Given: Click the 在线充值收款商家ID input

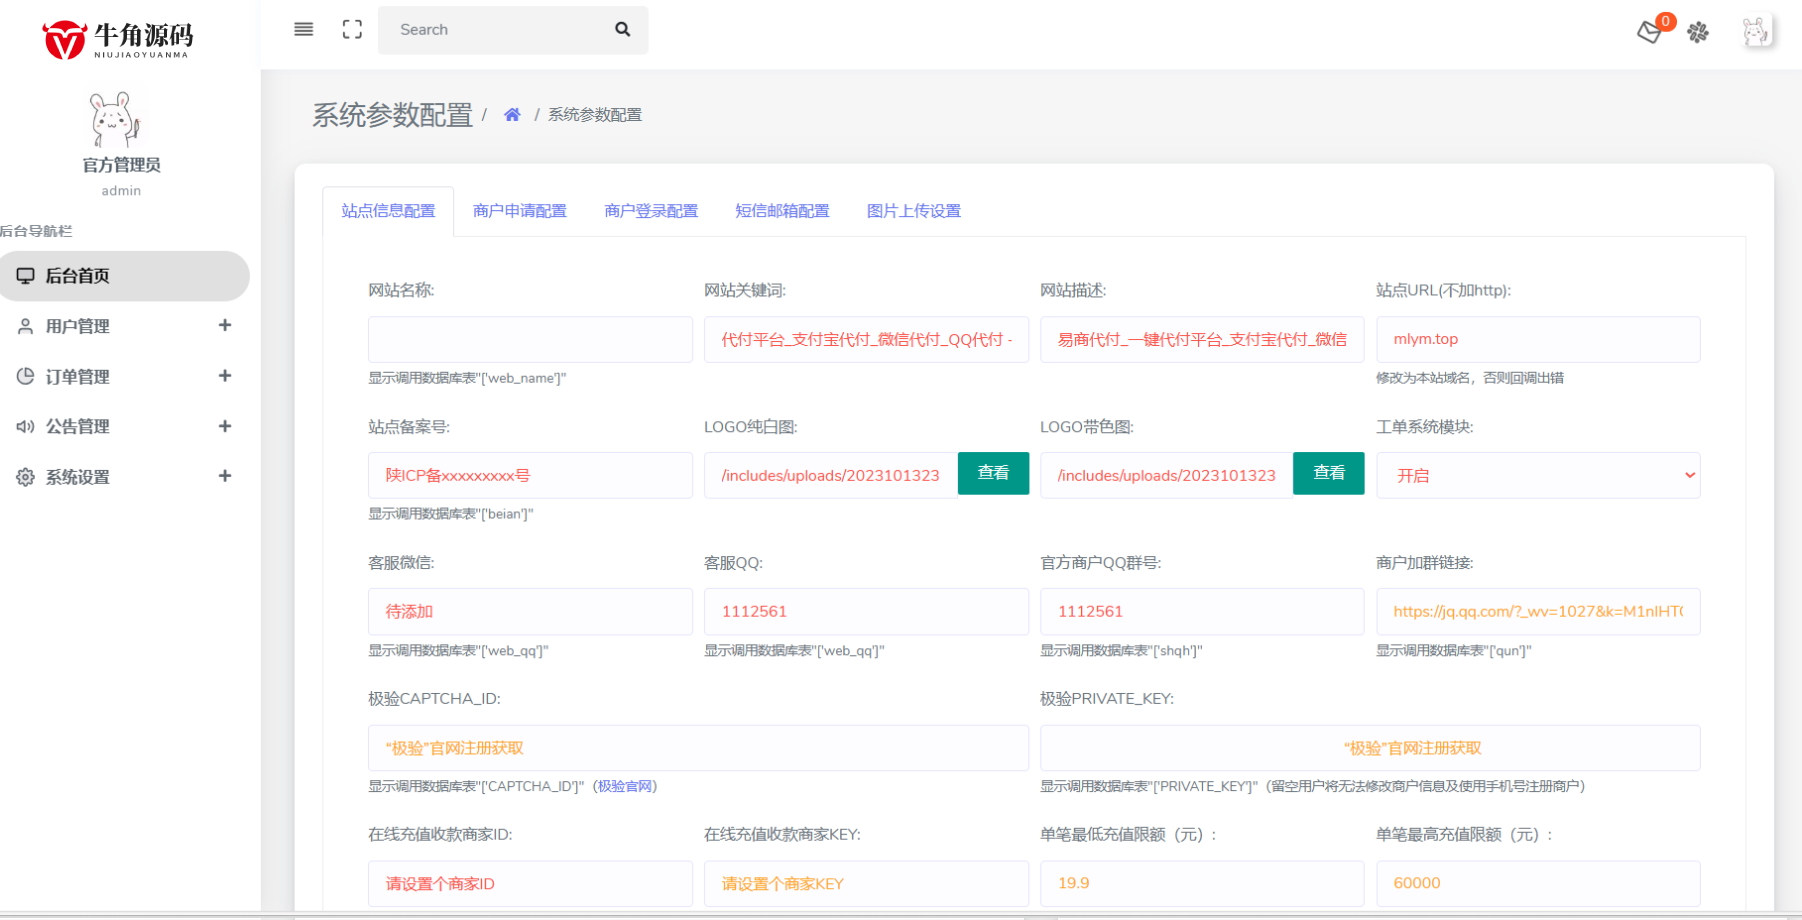Looking at the screenshot, I should [530, 884].
